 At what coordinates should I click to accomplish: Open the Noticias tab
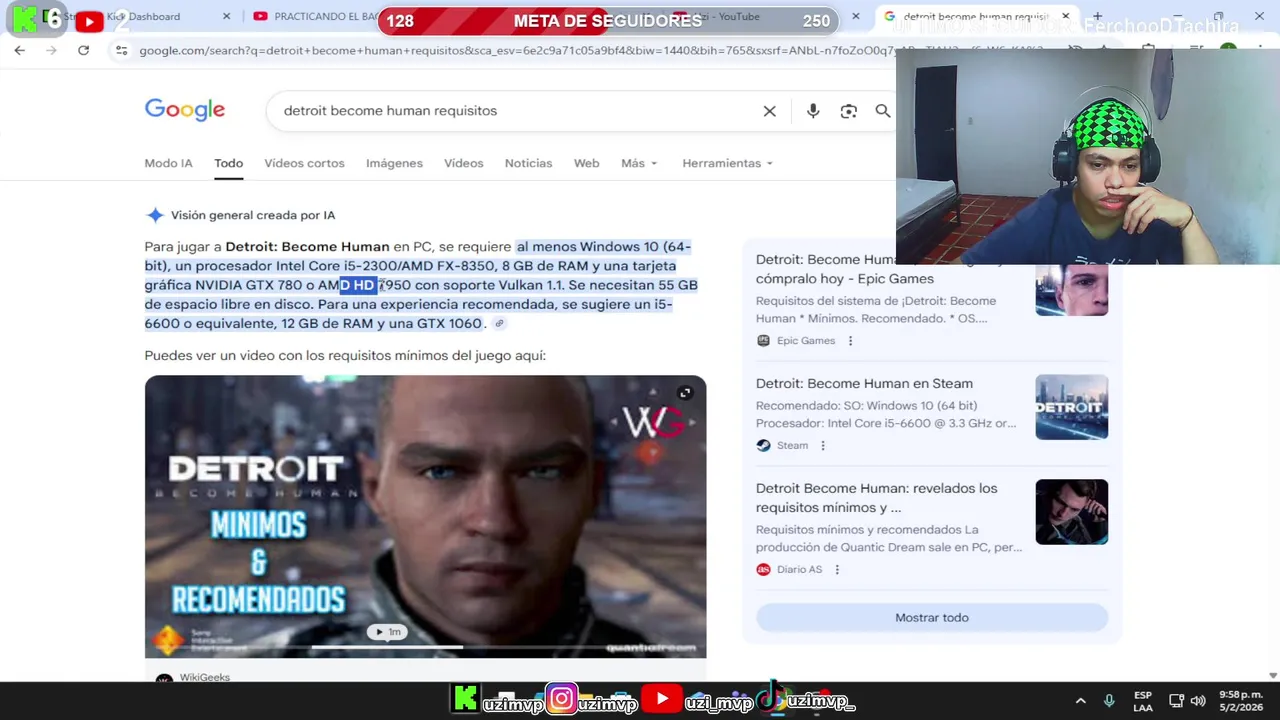pos(528,163)
